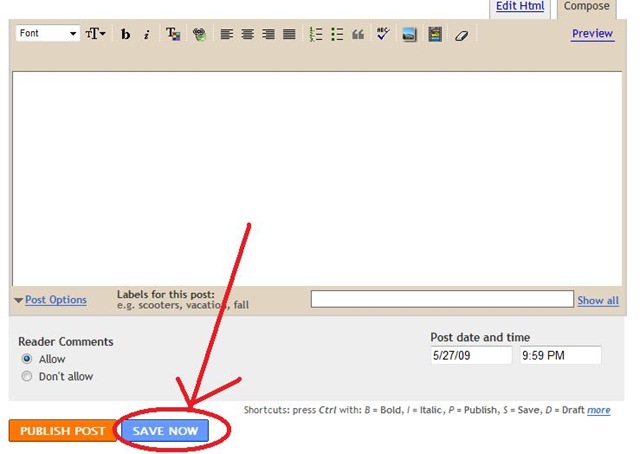Viewport: 640px width, 454px height.
Task: Select Don't allow reader comments
Action: pyautogui.click(x=27, y=376)
